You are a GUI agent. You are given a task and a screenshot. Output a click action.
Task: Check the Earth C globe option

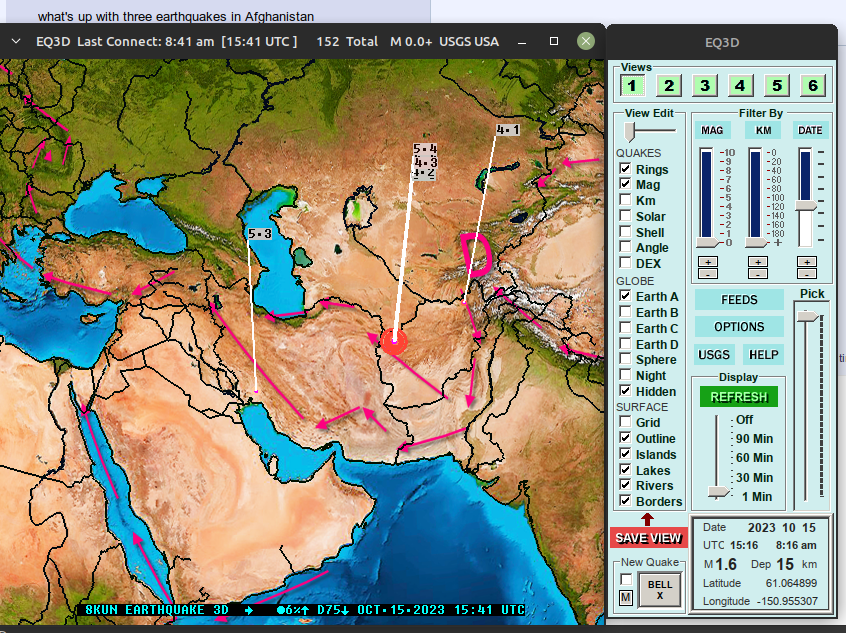625,328
